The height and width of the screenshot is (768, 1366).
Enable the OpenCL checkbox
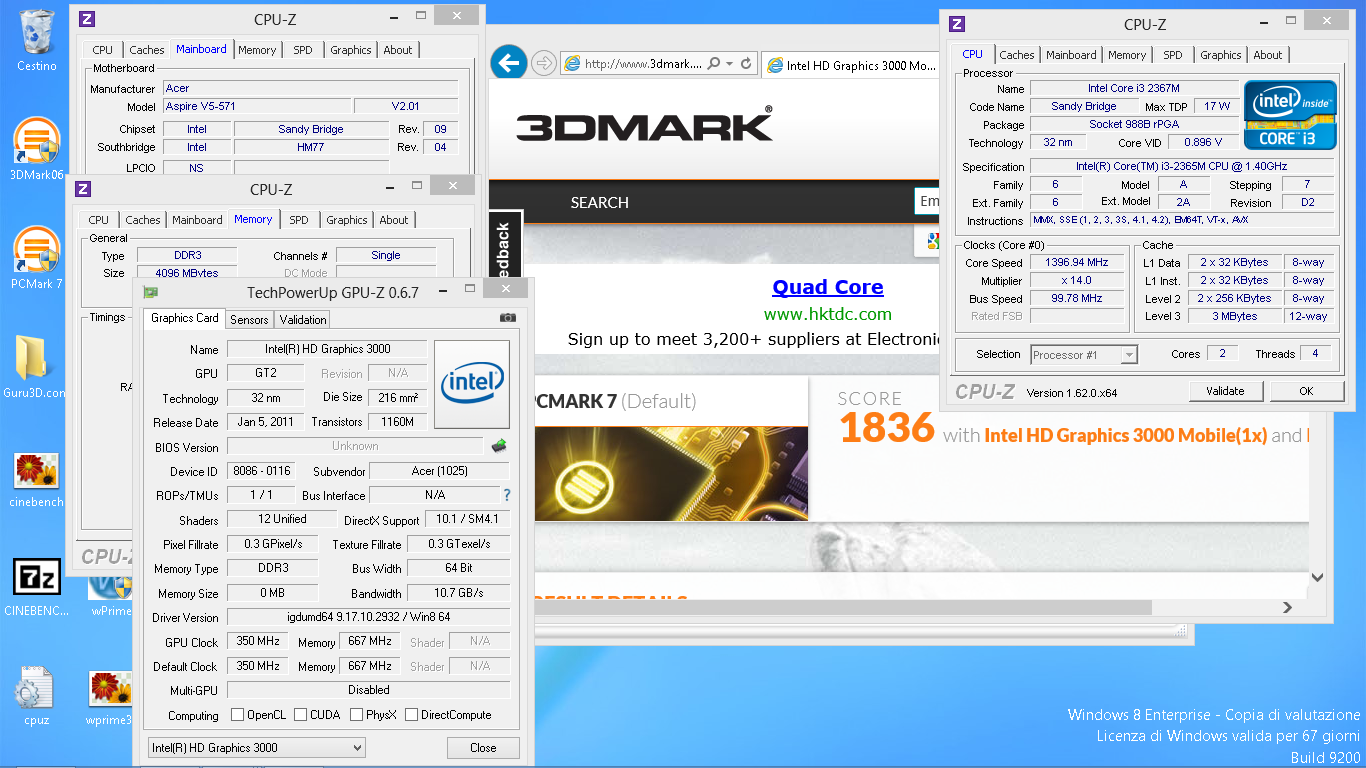(x=238, y=715)
